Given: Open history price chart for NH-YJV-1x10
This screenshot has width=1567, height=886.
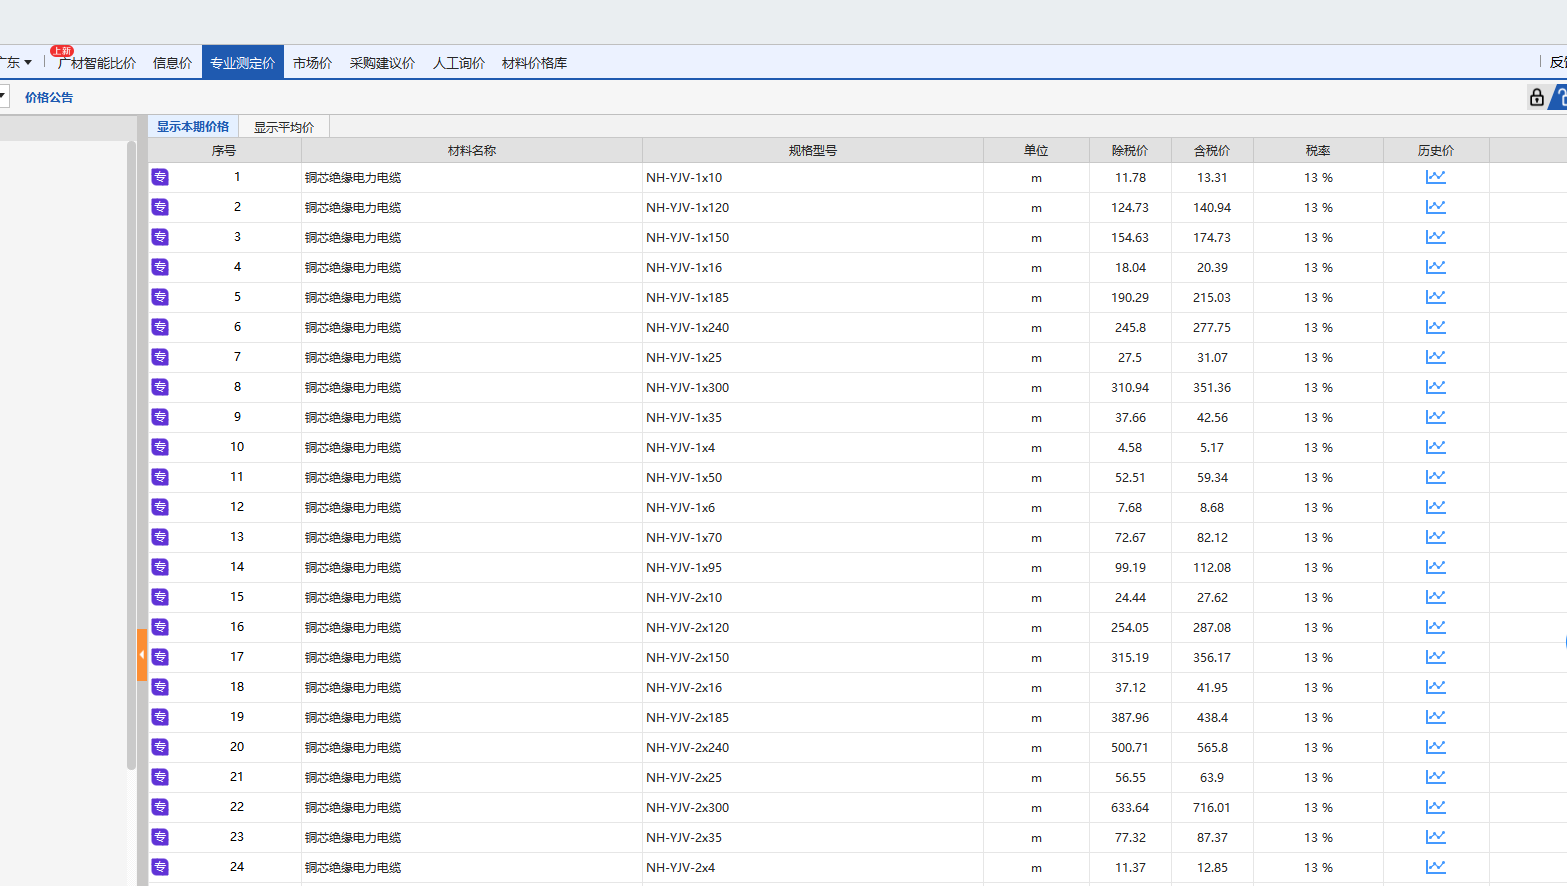Looking at the screenshot, I should click(x=1435, y=177).
